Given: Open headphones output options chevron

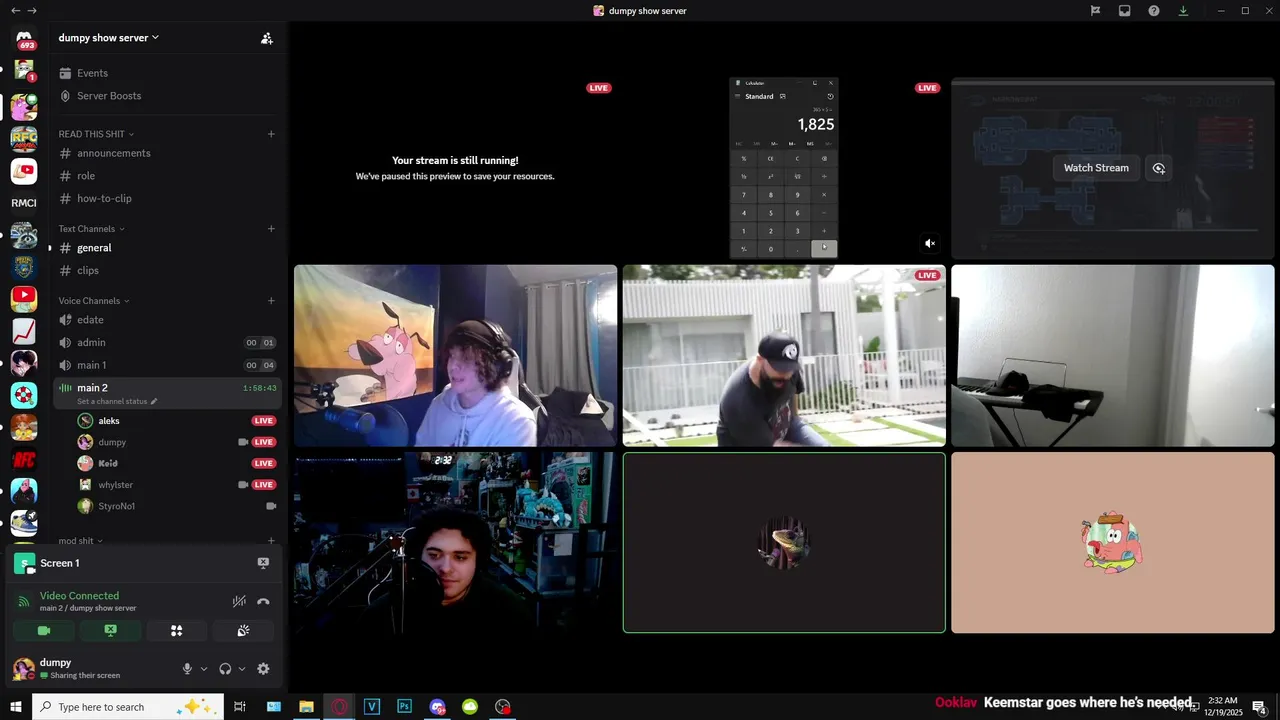Looking at the screenshot, I should click(x=242, y=669).
